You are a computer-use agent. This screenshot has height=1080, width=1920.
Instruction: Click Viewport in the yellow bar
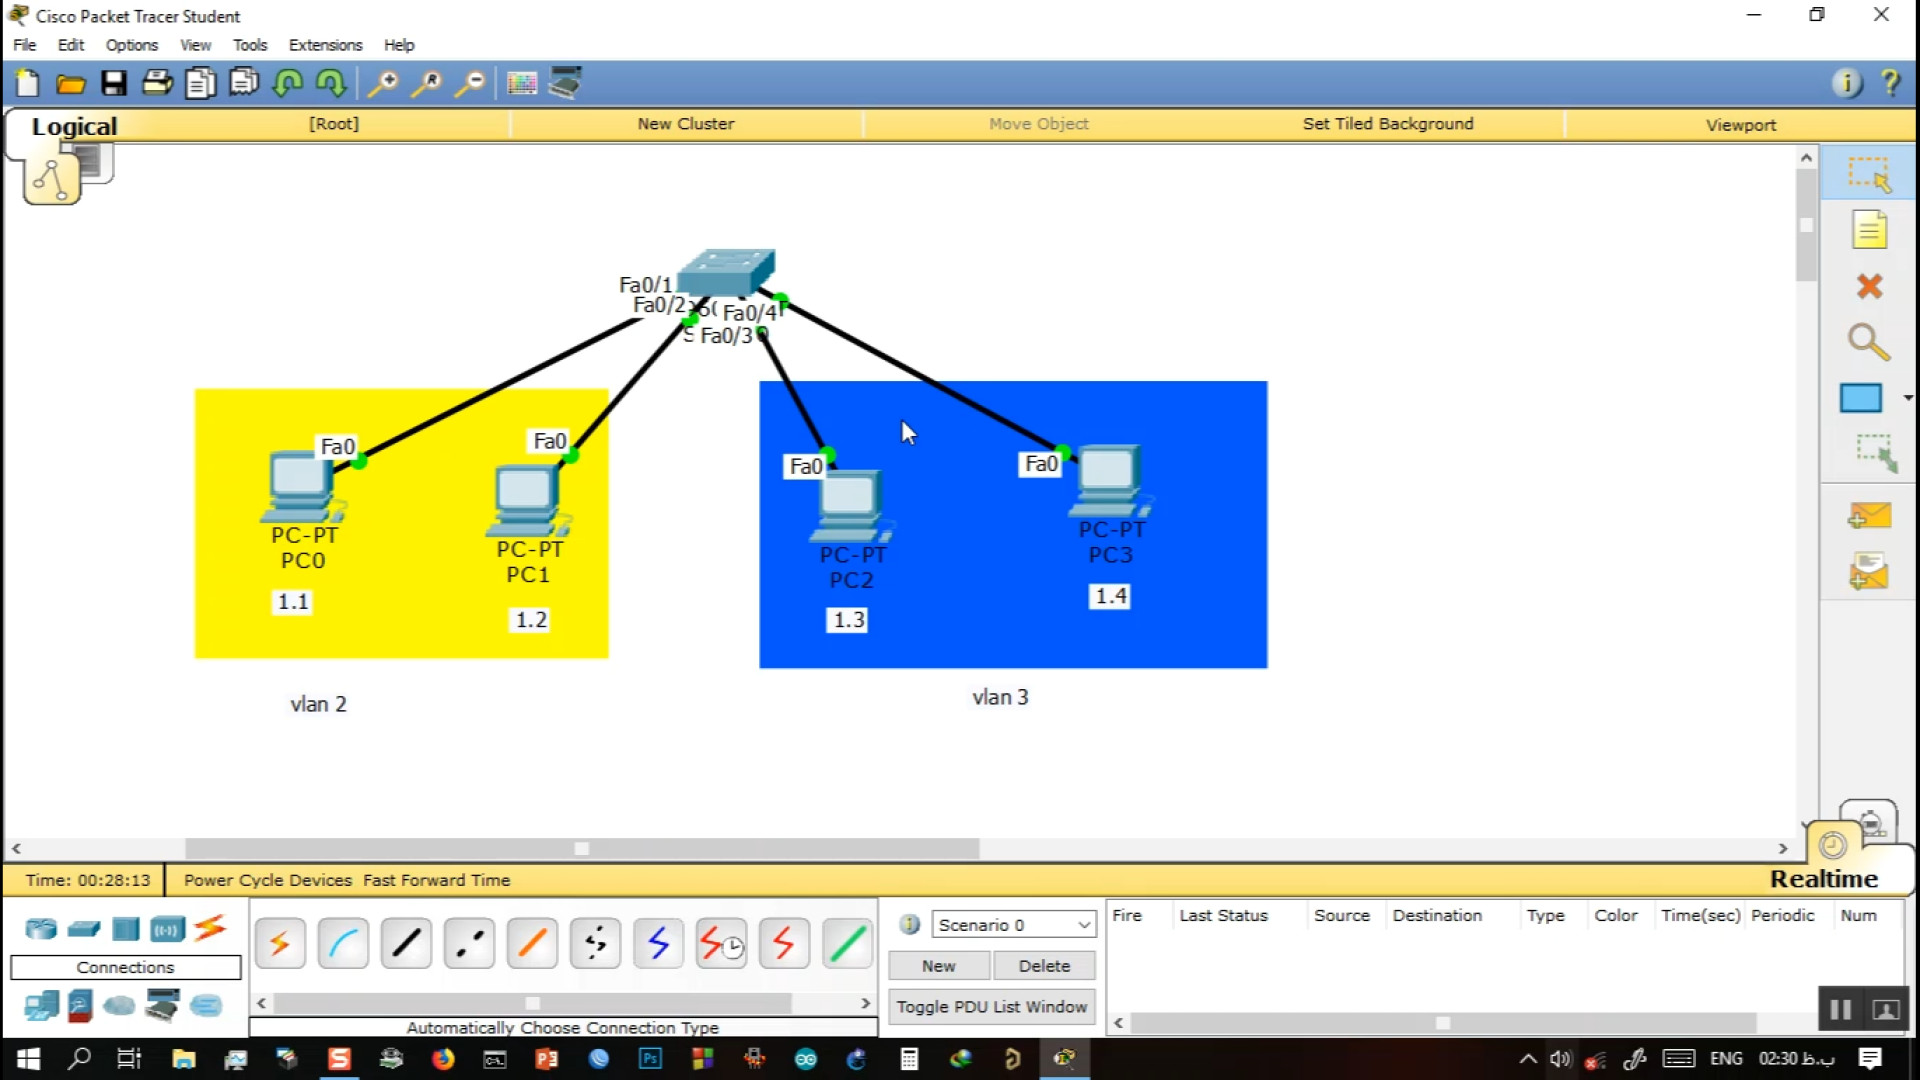(1741, 125)
